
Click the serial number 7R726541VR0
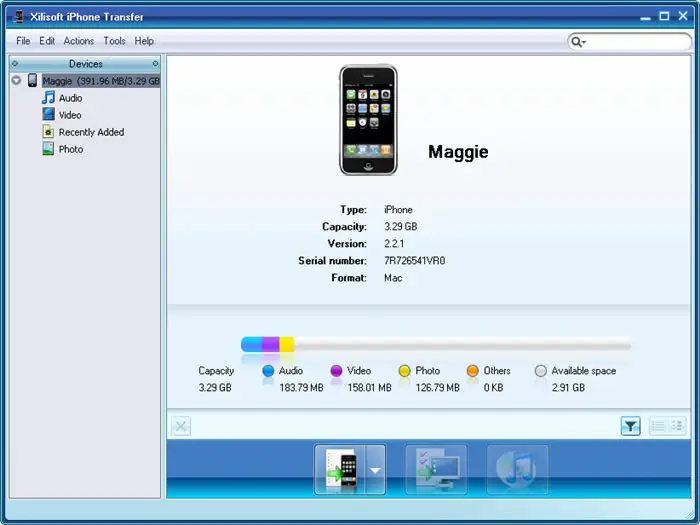pos(414,261)
